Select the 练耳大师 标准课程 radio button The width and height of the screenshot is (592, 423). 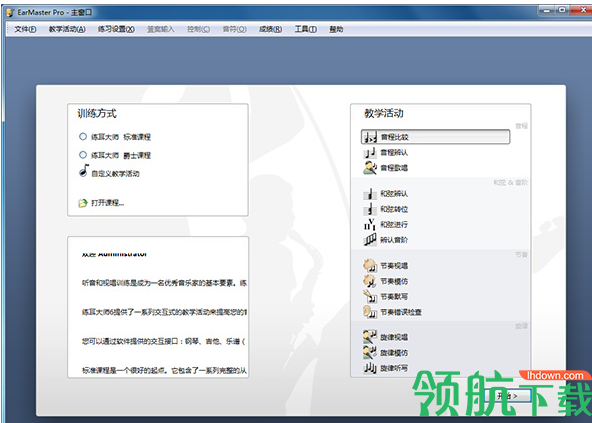click(83, 136)
